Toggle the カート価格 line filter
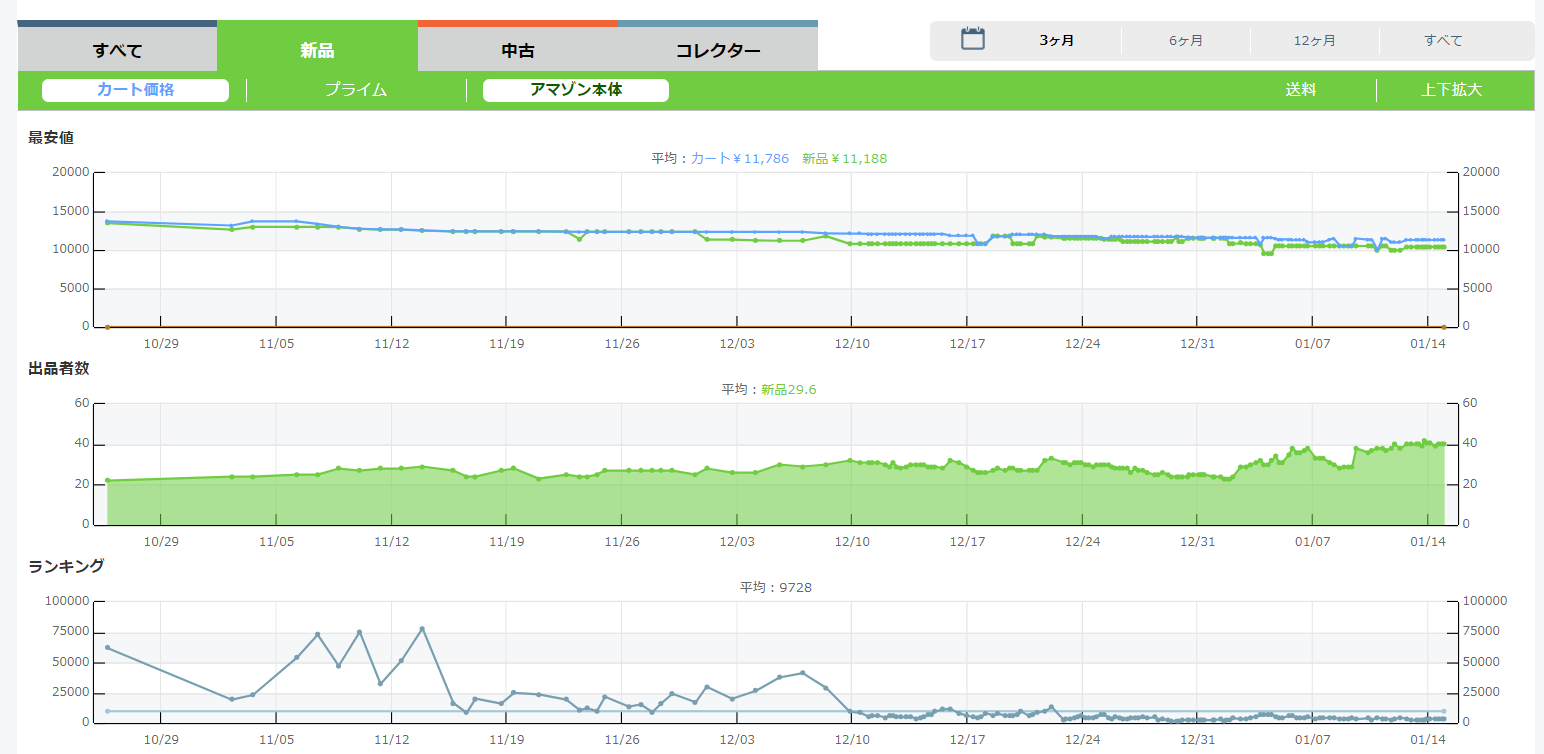The width and height of the screenshot is (1544, 754). point(136,90)
